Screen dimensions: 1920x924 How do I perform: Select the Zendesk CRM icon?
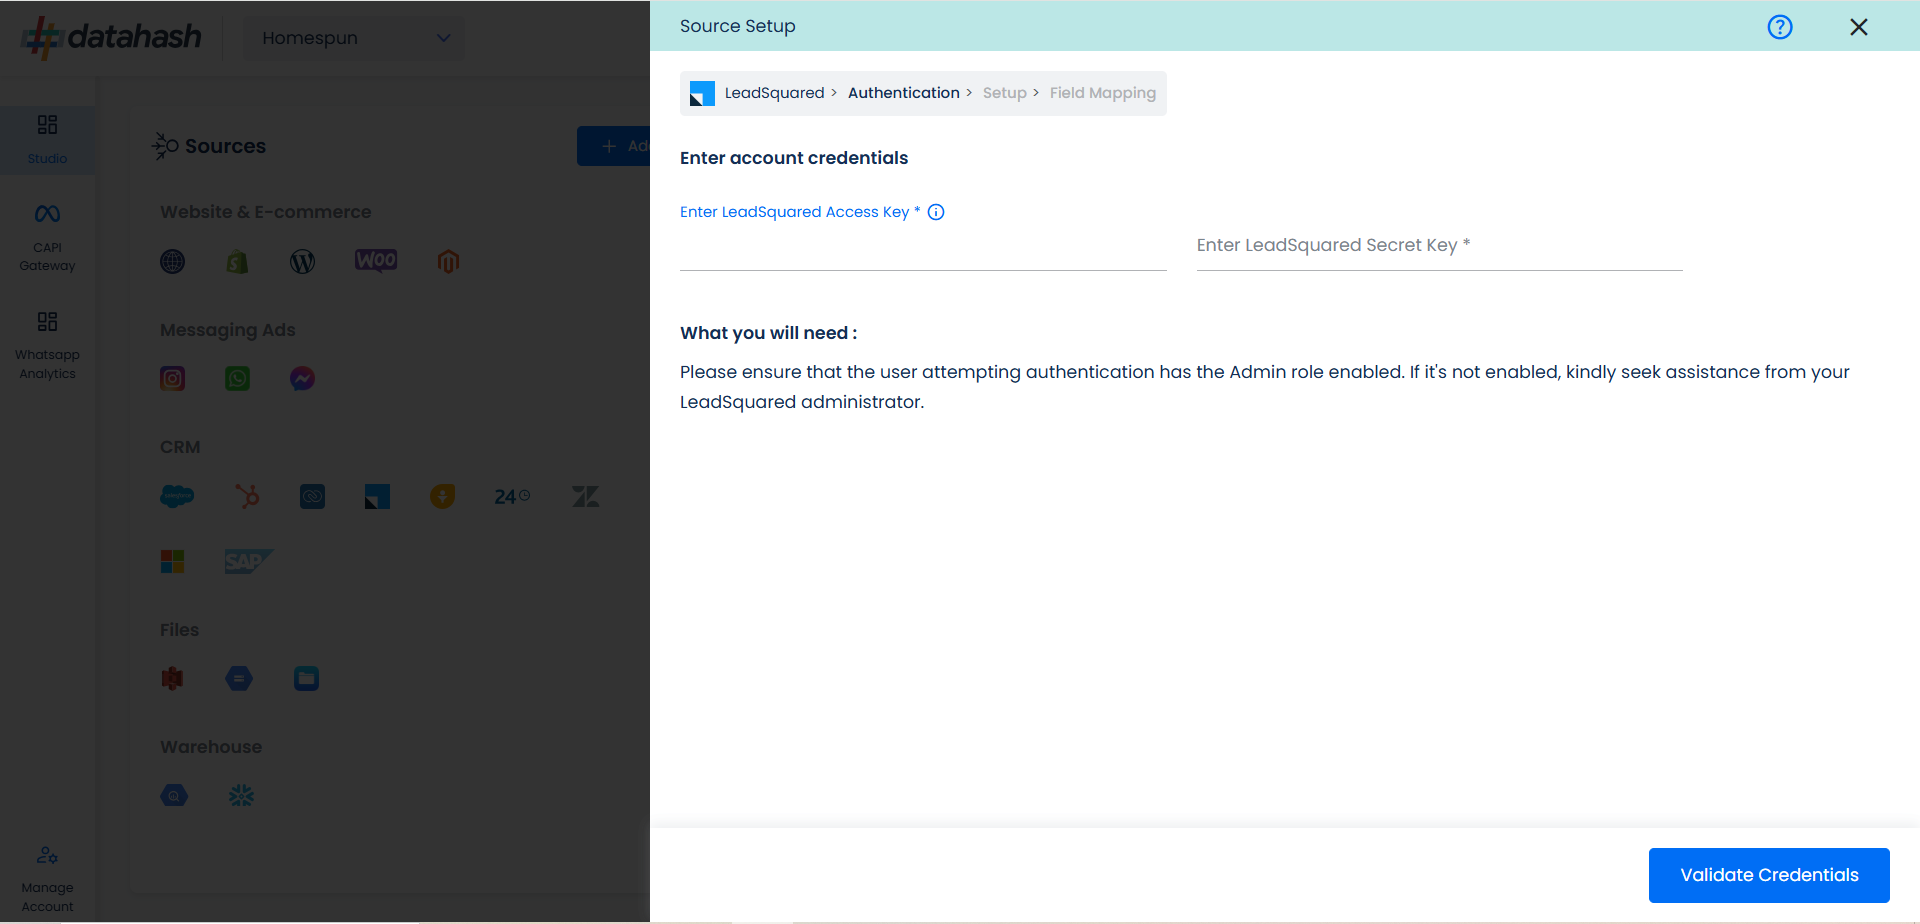coord(585,496)
